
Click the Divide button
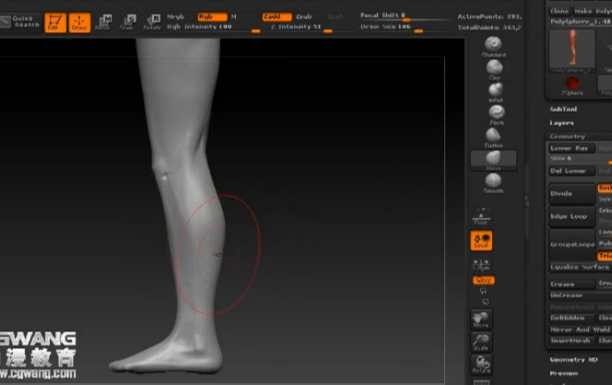[572, 194]
